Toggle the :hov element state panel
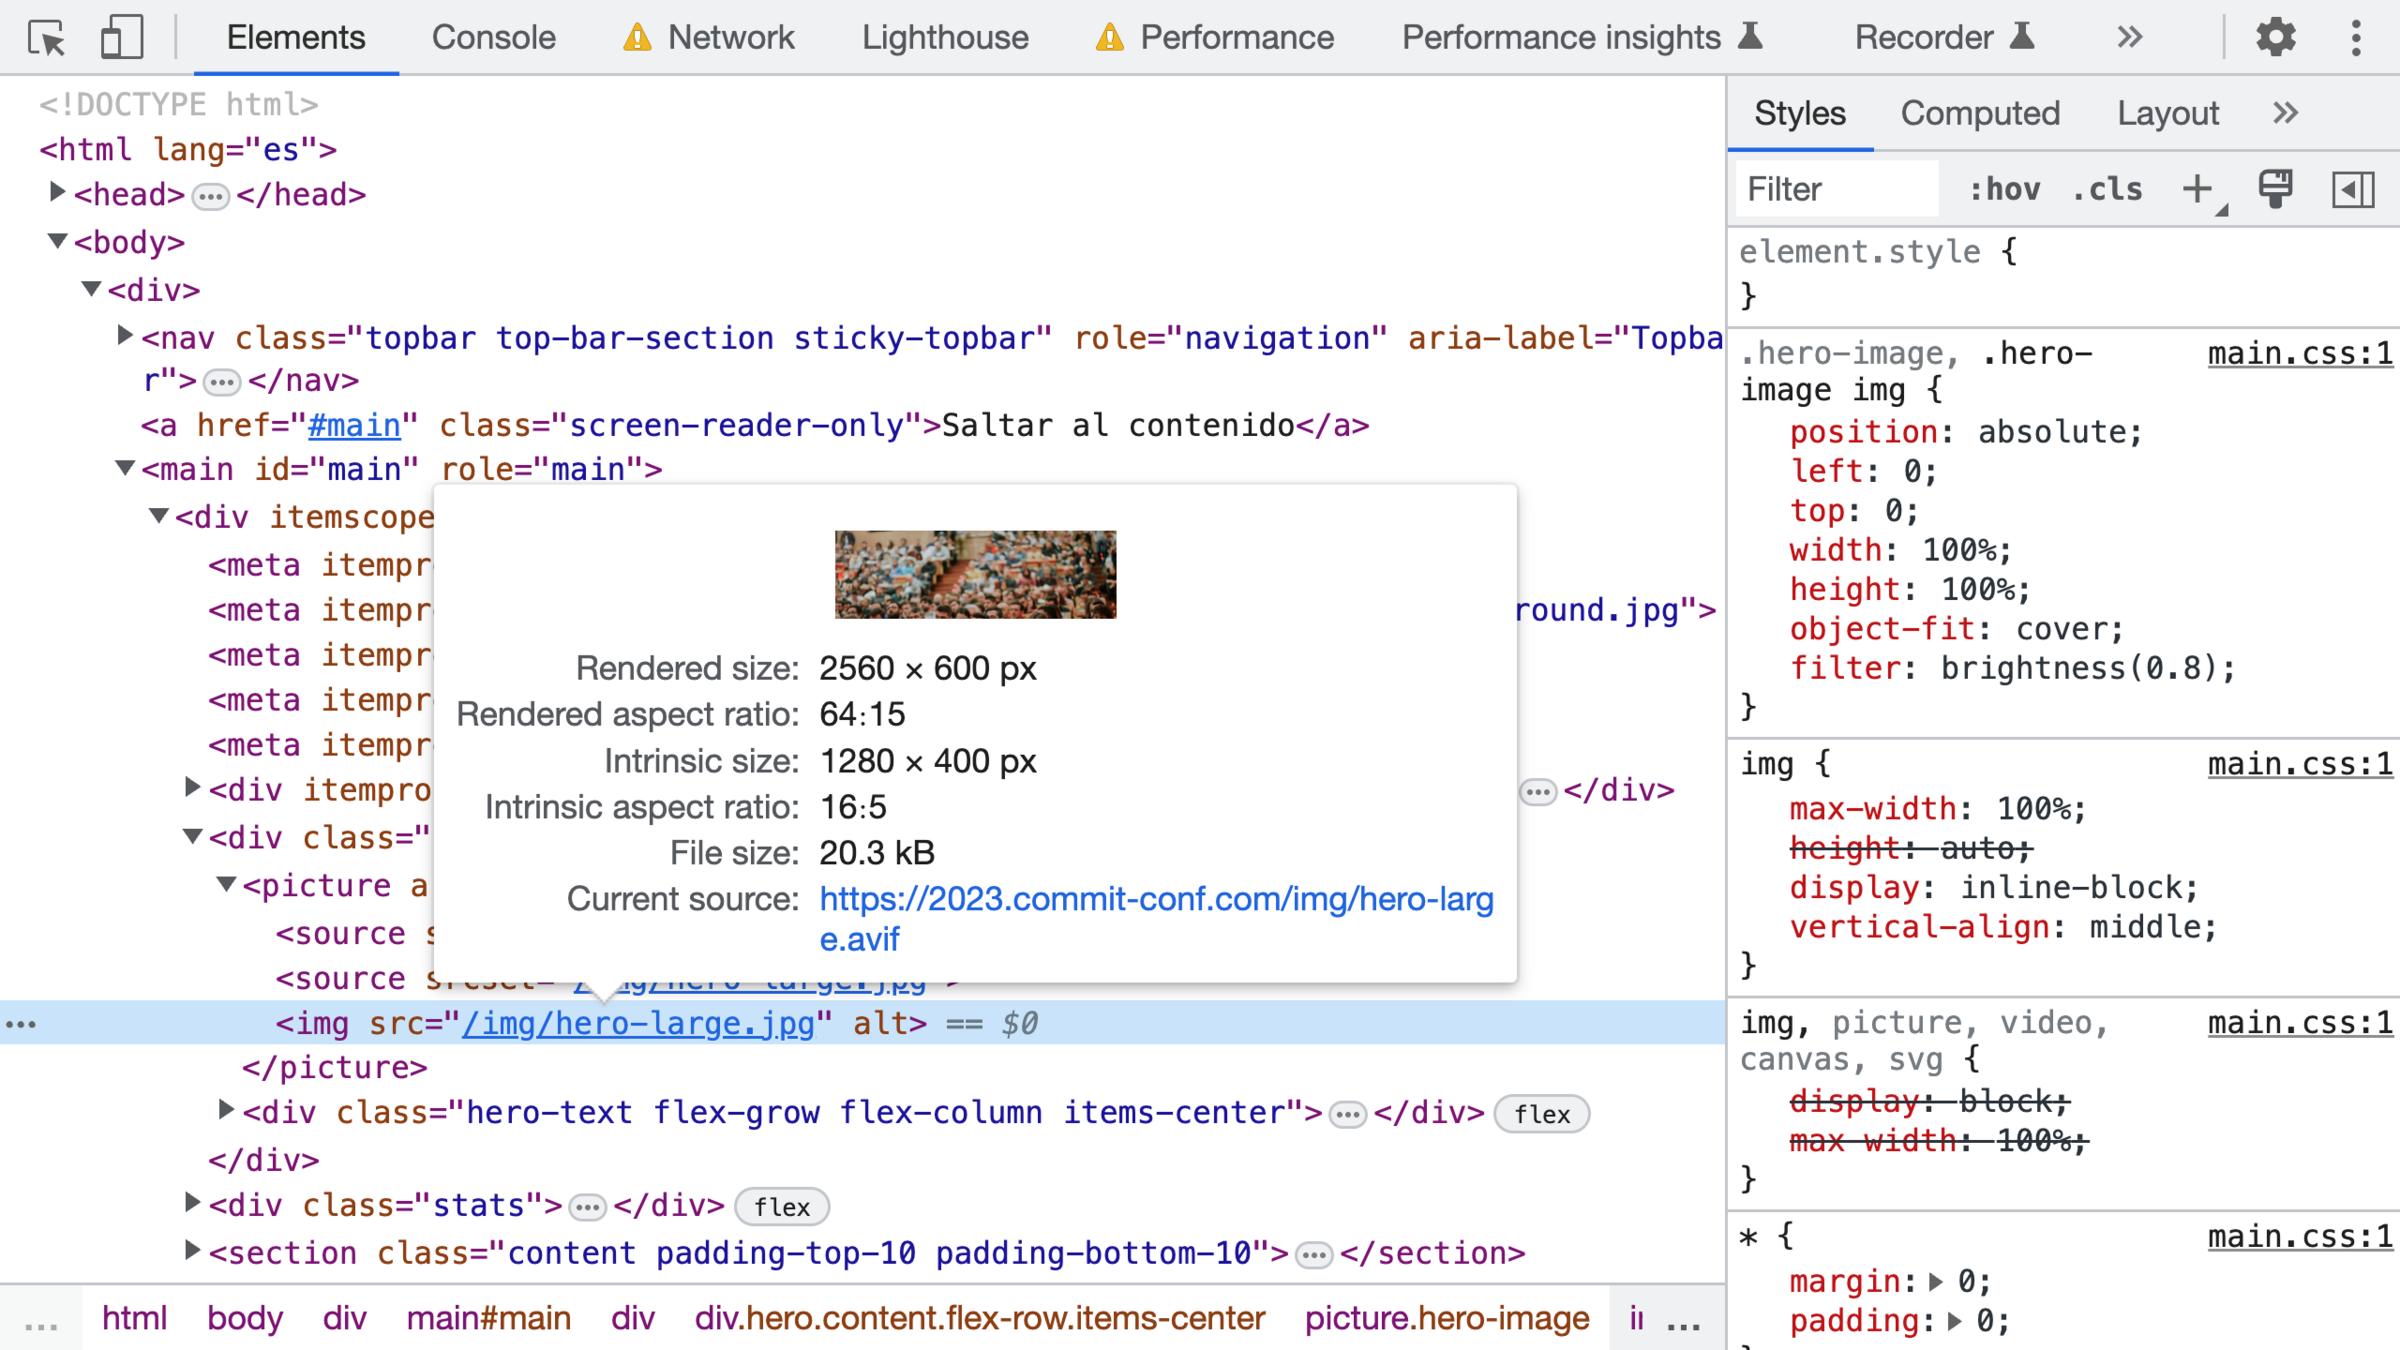Image resolution: width=2400 pixels, height=1350 pixels. (x=2004, y=189)
